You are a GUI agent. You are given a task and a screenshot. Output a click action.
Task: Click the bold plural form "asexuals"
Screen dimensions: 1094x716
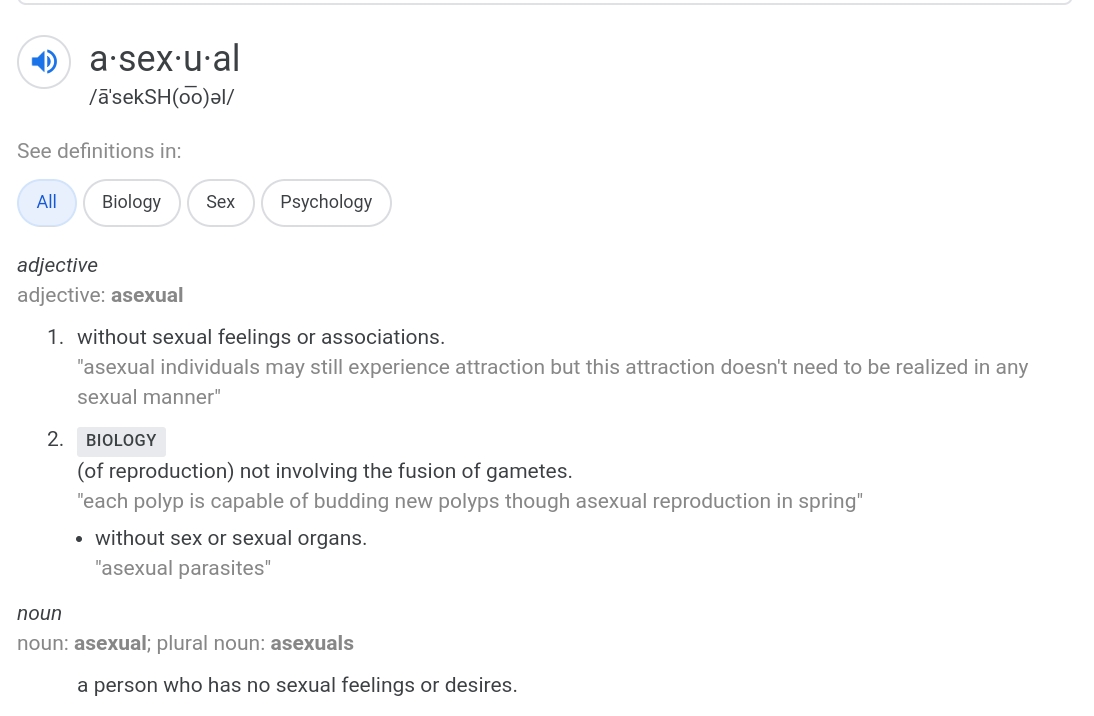tap(312, 643)
